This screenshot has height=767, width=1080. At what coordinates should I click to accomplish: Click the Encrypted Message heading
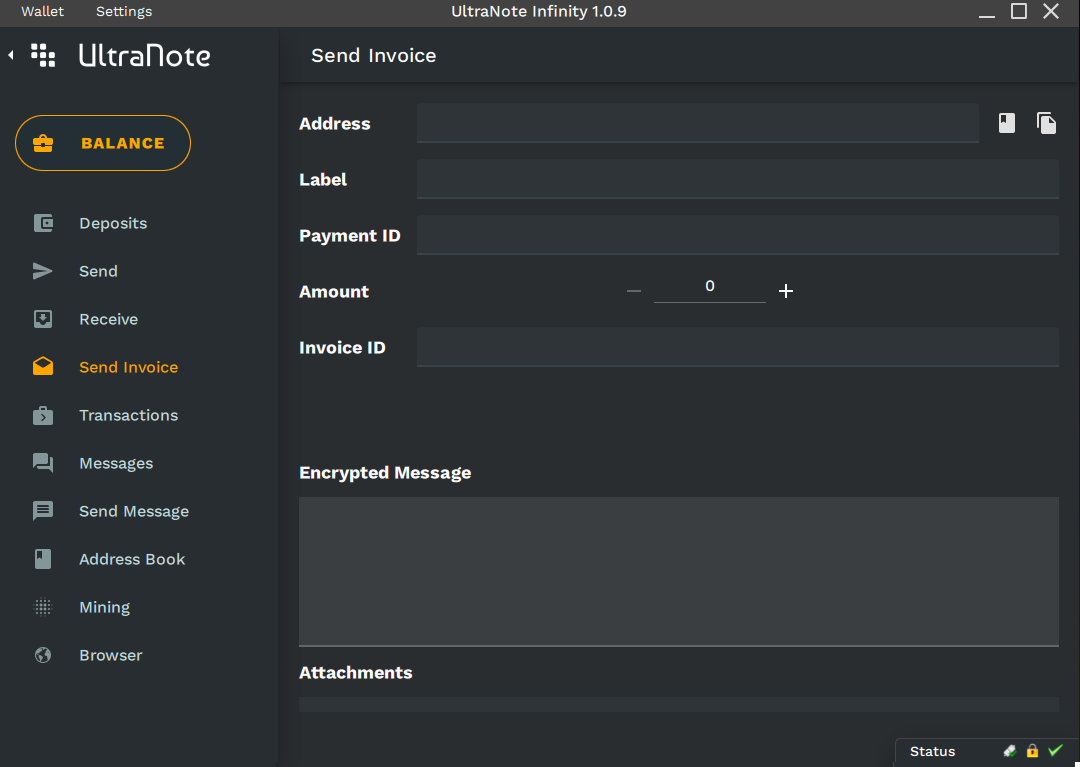(385, 473)
